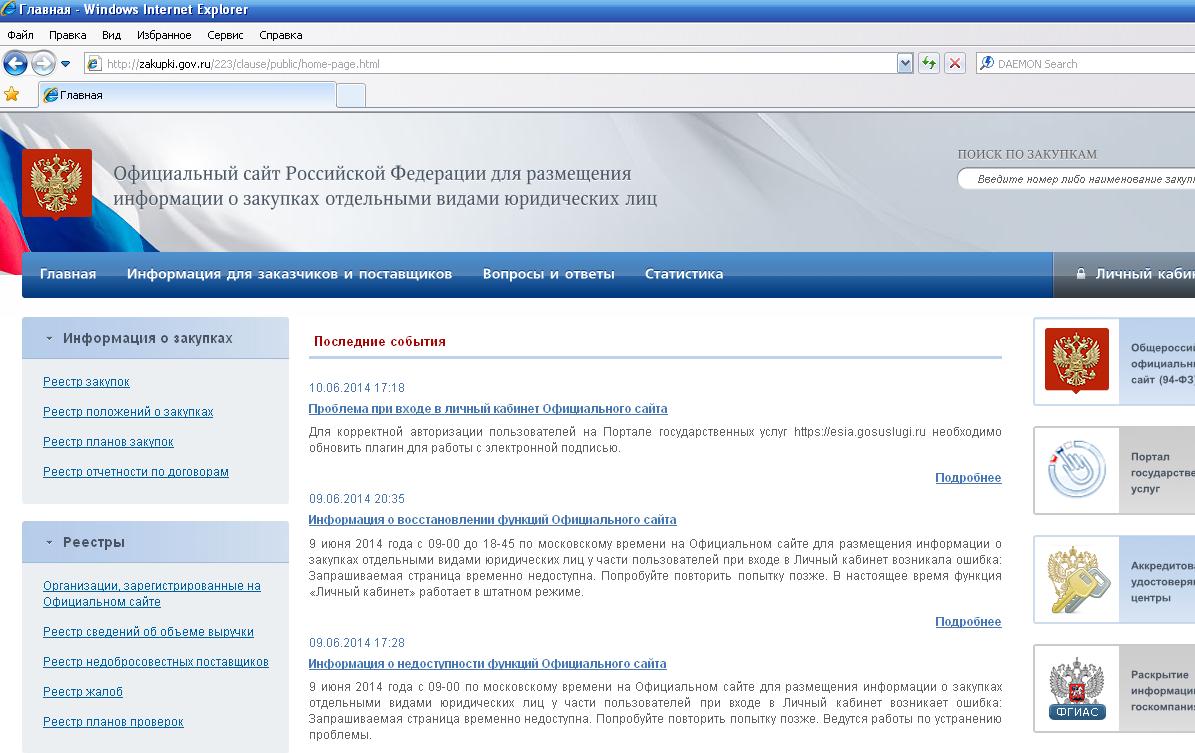Click Реестр недобросовестных поставщиков link

coord(155,662)
